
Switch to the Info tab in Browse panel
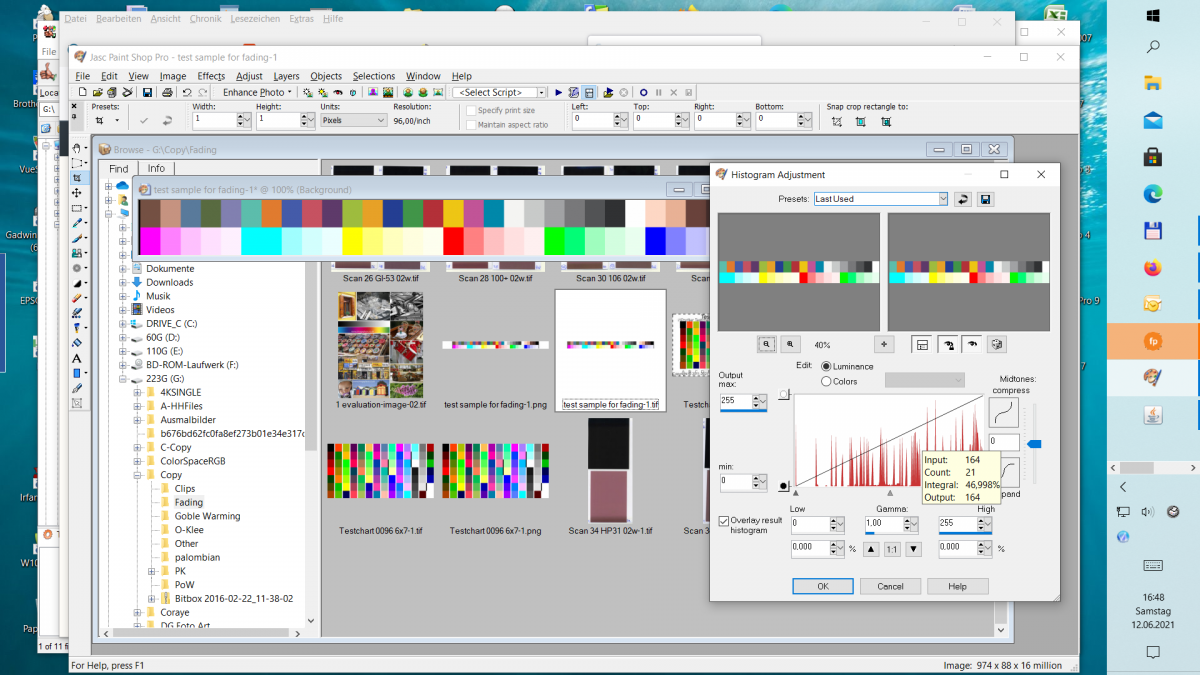[156, 169]
